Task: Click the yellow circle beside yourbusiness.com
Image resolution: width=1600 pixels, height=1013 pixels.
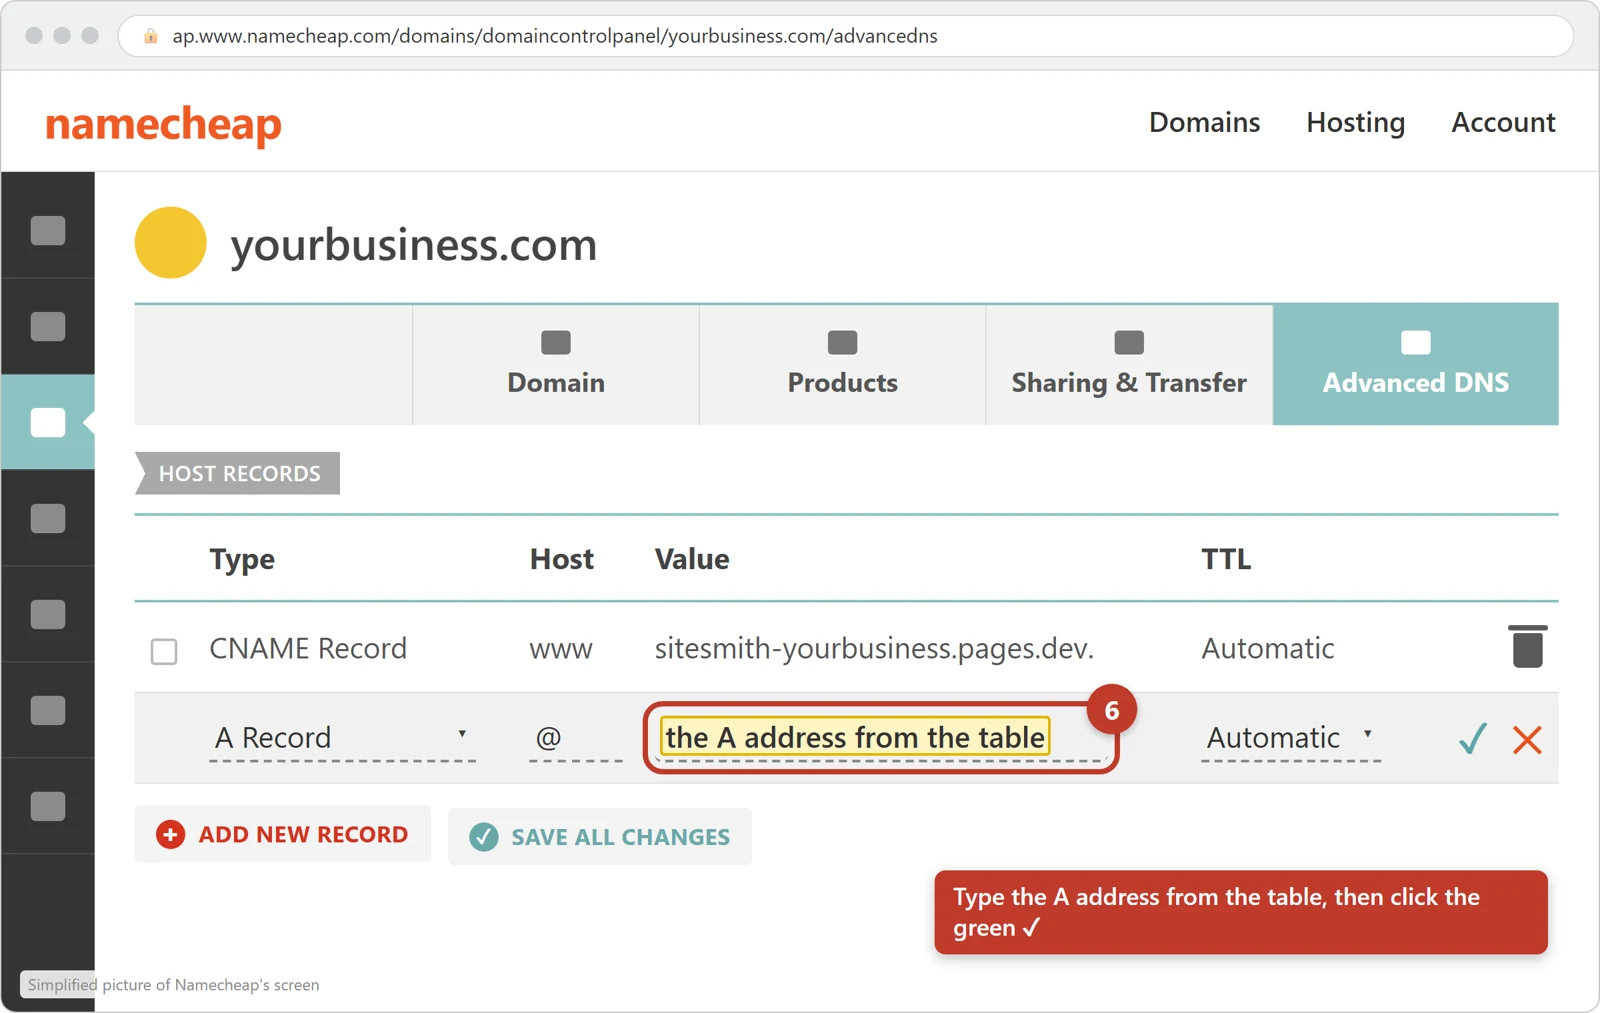Action: pos(171,242)
